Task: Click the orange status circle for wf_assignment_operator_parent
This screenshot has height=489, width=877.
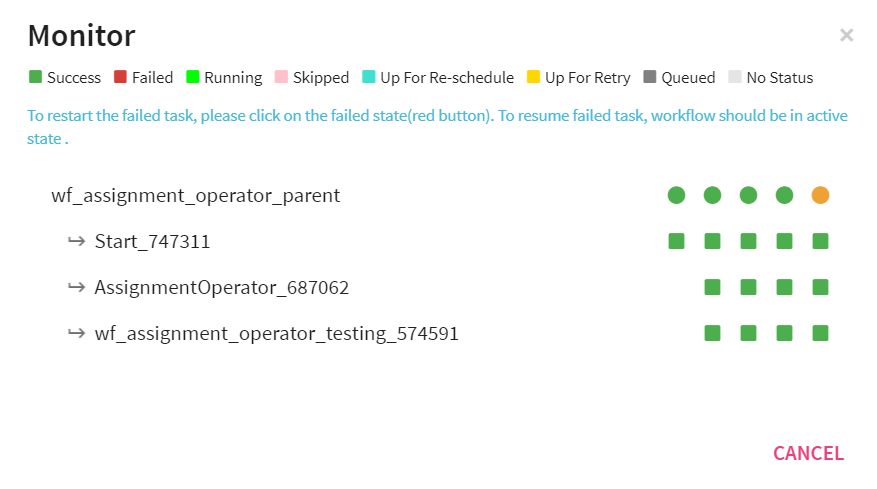Action: tap(820, 195)
